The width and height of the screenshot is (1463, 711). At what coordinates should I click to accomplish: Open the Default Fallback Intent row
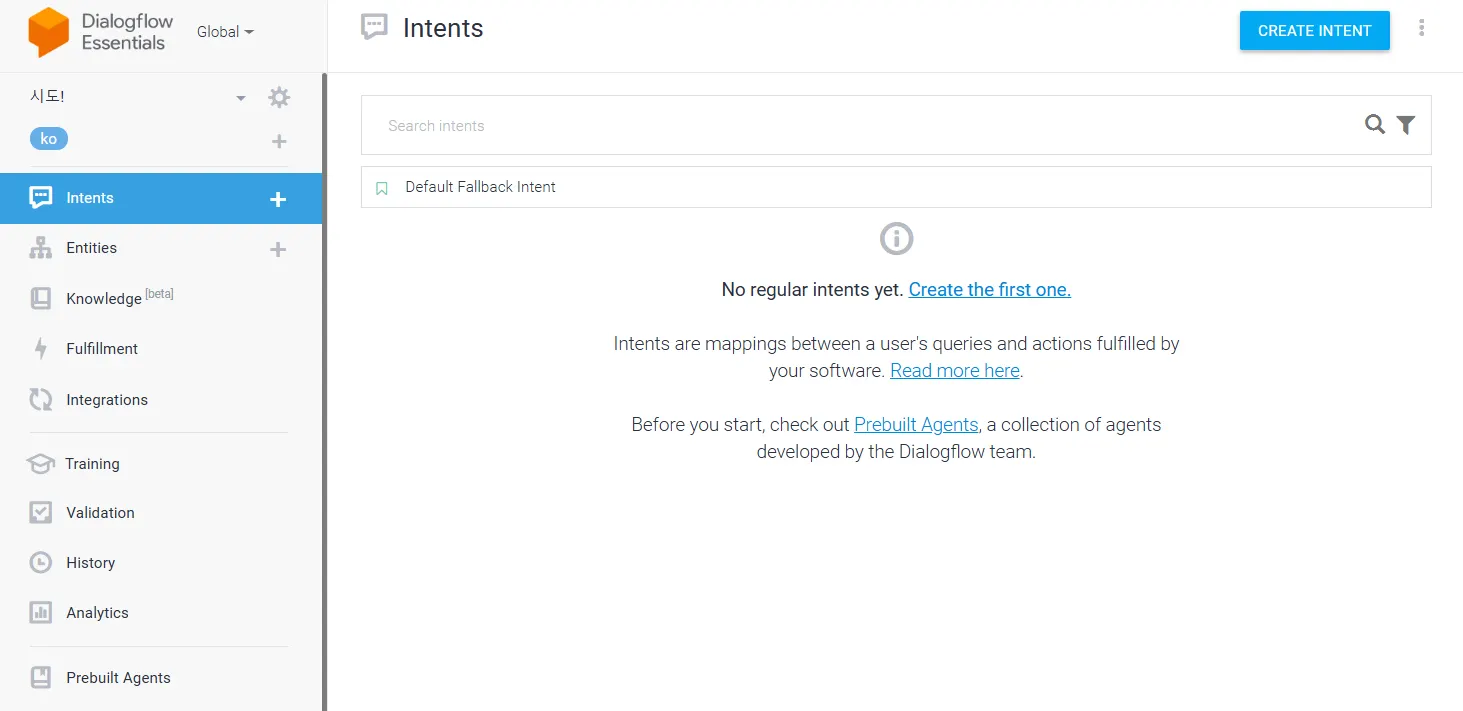[481, 187]
